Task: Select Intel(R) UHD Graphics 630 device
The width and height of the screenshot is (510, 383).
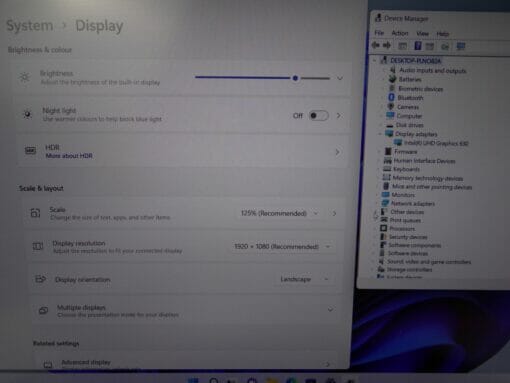Action: [436, 143]
